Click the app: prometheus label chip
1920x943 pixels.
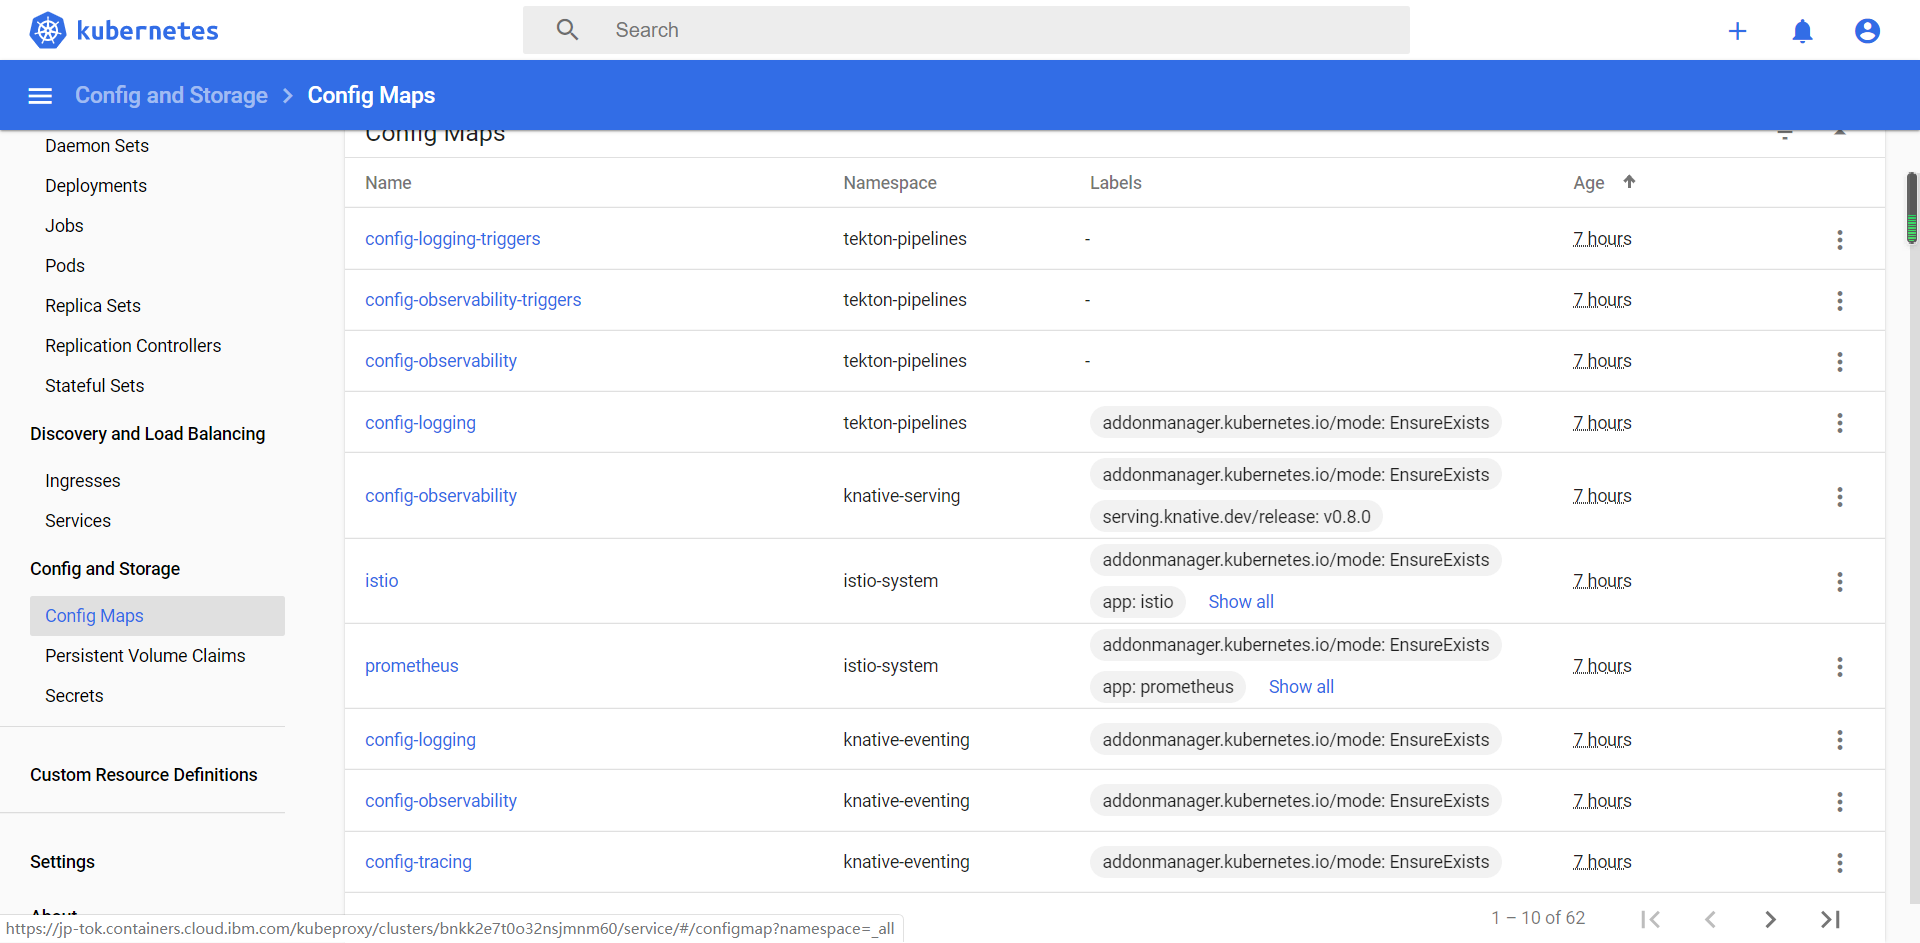pyautogui.click(x=1168, y=687)
